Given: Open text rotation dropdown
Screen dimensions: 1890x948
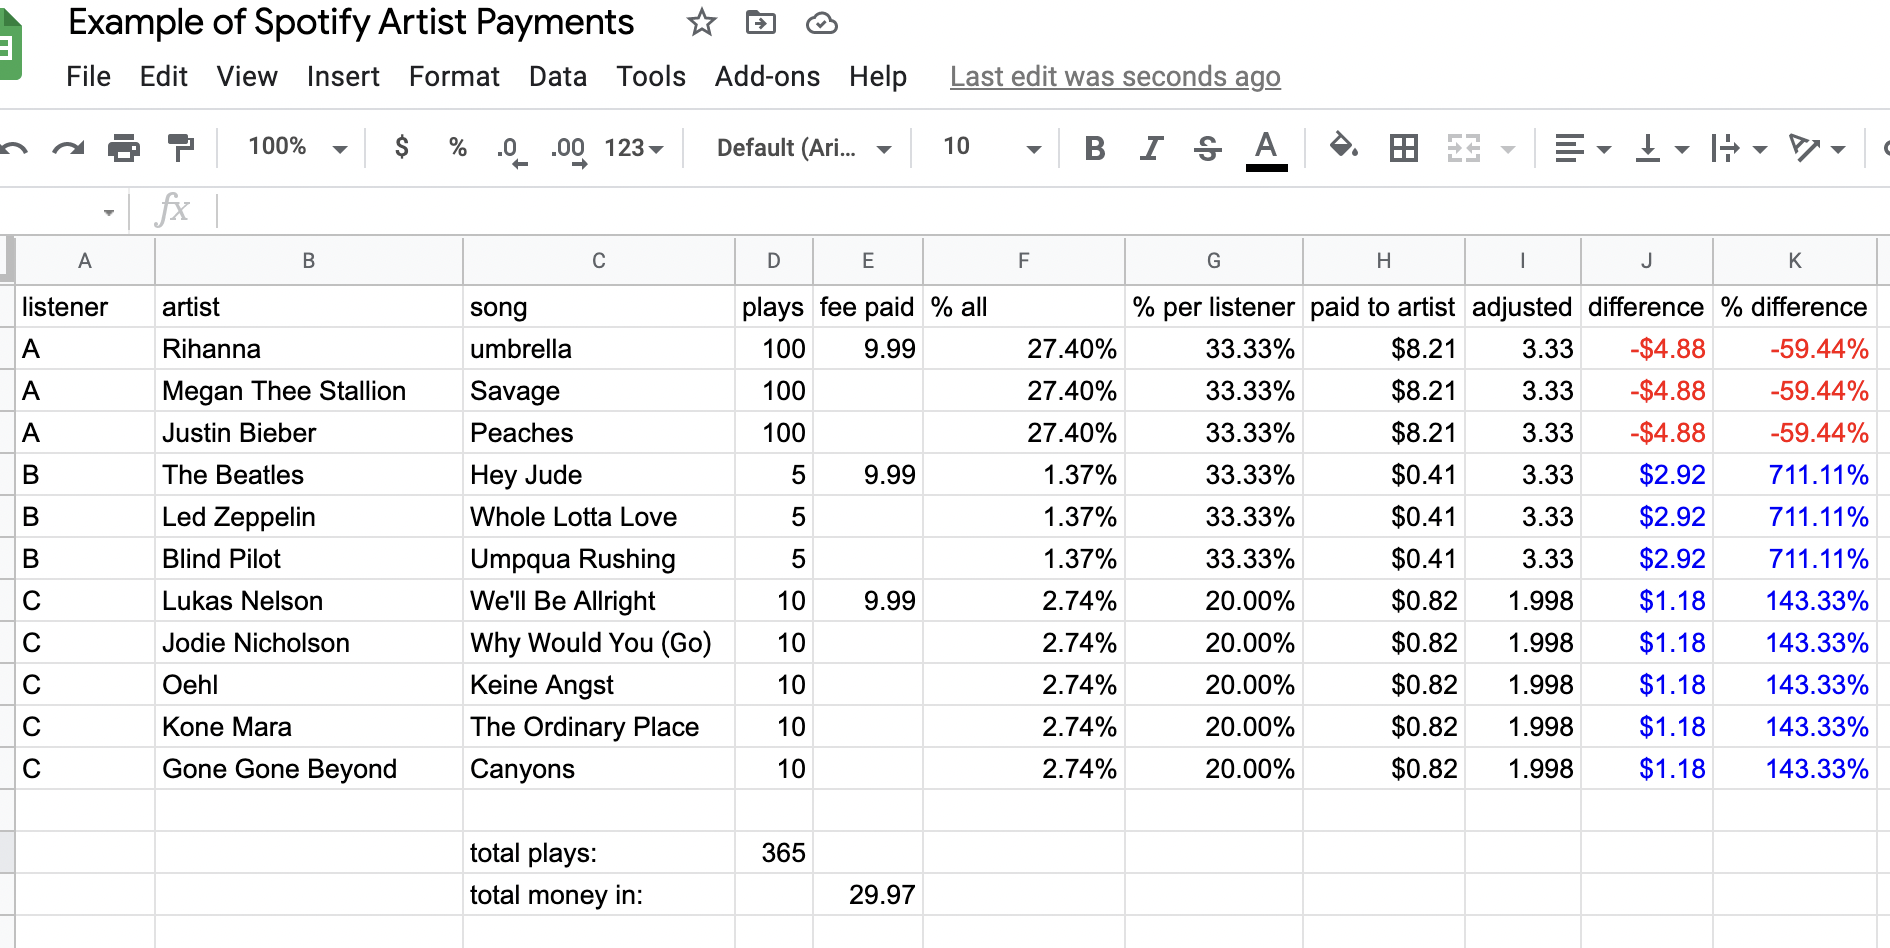Looking at the screenshot, I should pos(1816,149).
